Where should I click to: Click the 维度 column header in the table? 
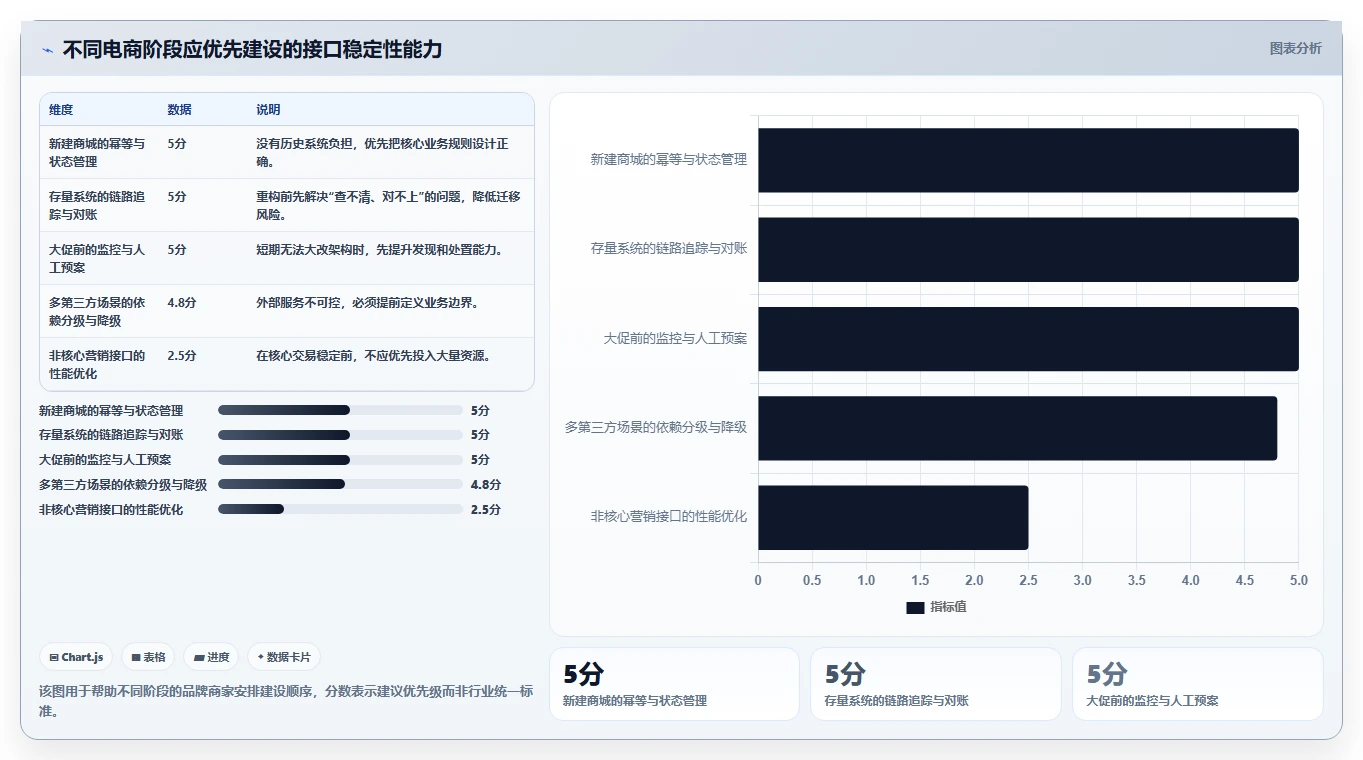pos(61,110)
